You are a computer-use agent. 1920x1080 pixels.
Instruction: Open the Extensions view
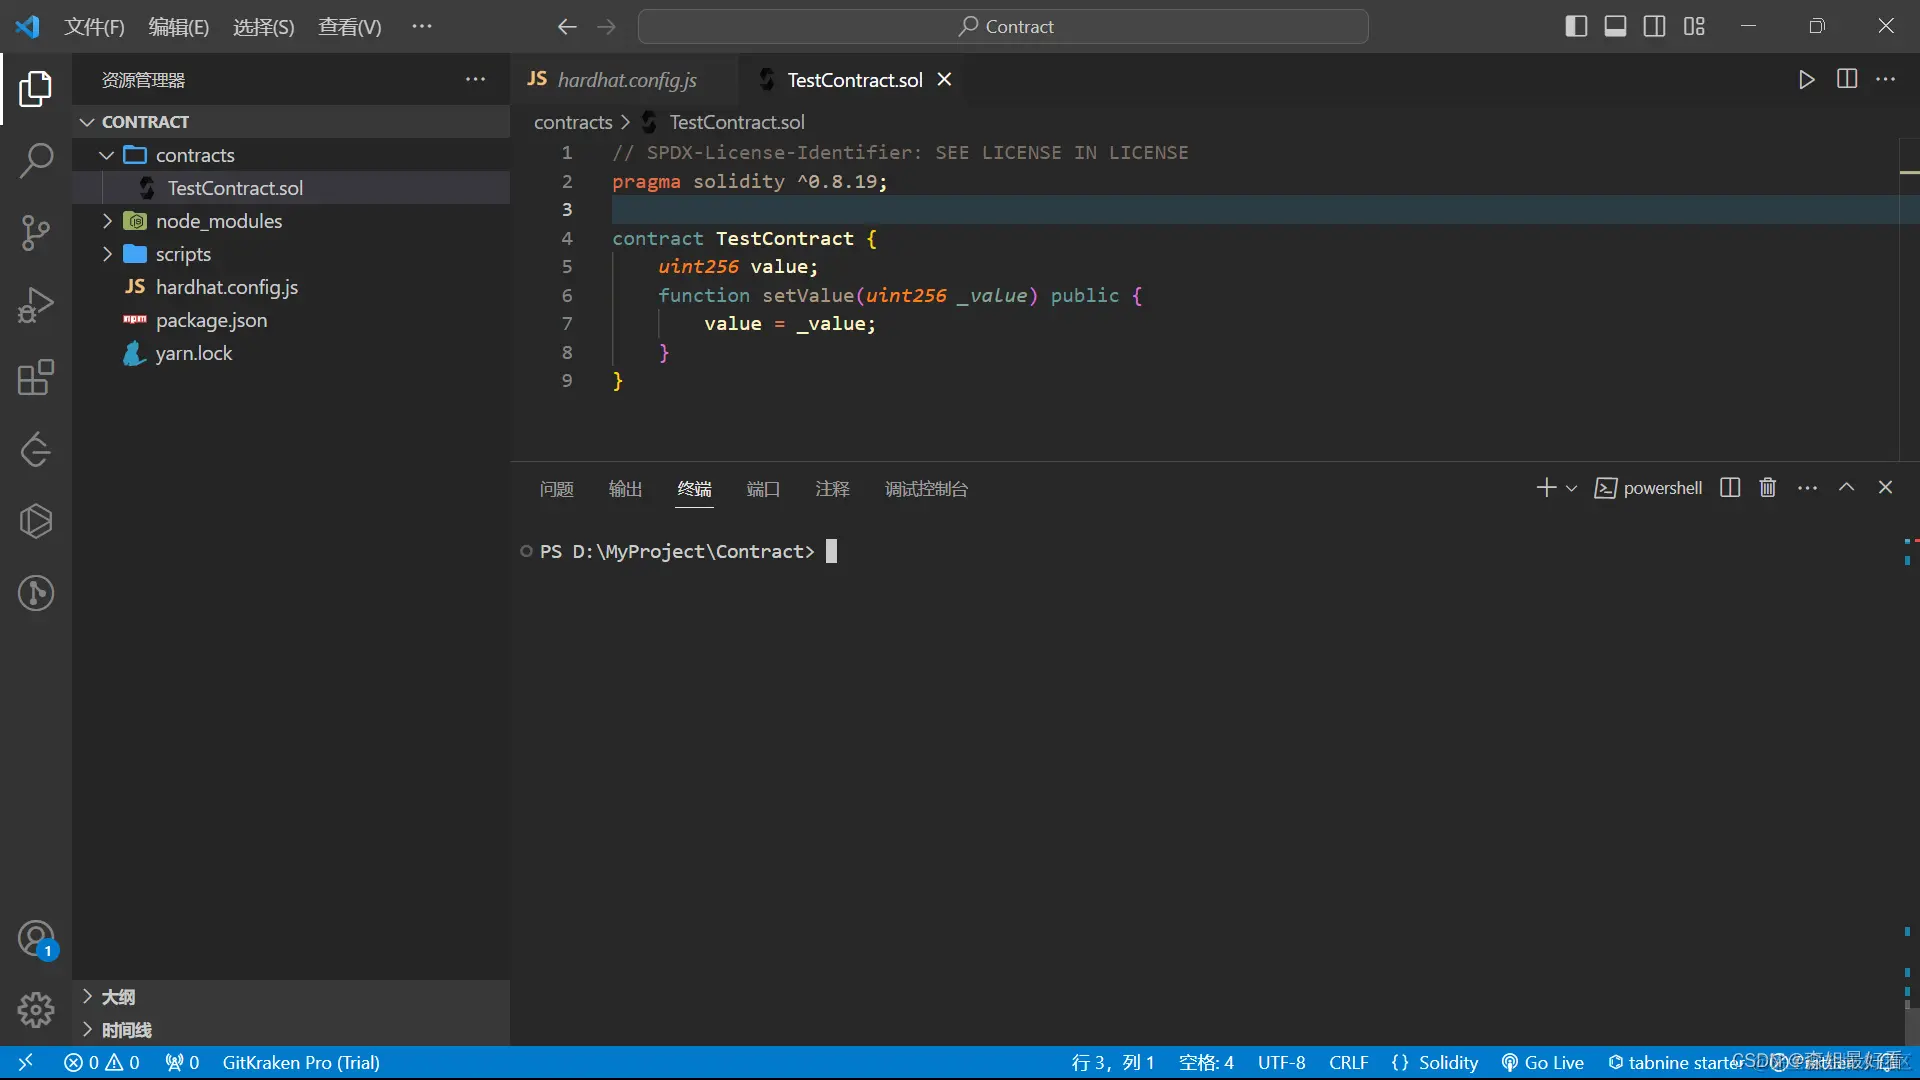pos(36,378)
